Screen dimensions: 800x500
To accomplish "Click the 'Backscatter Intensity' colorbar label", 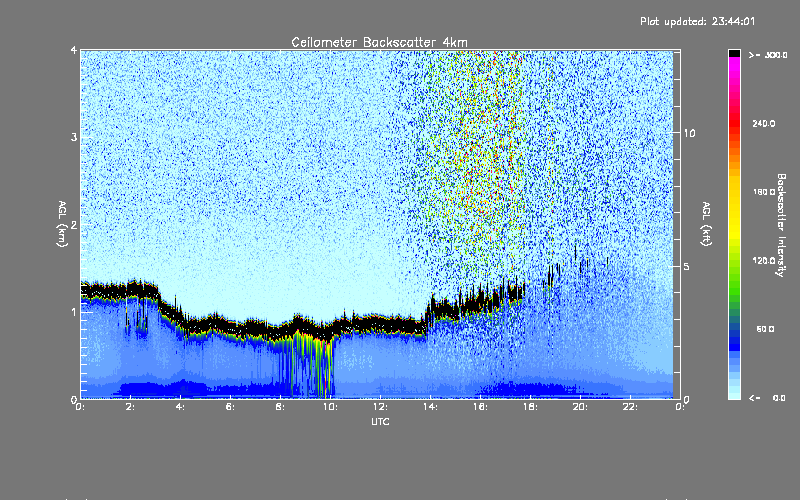I will pos(781,225).
